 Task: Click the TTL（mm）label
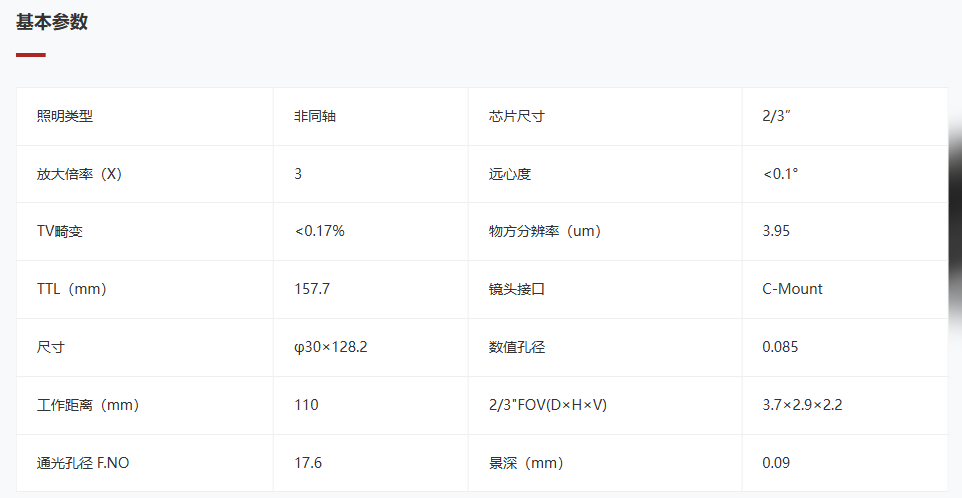point(72,289)
